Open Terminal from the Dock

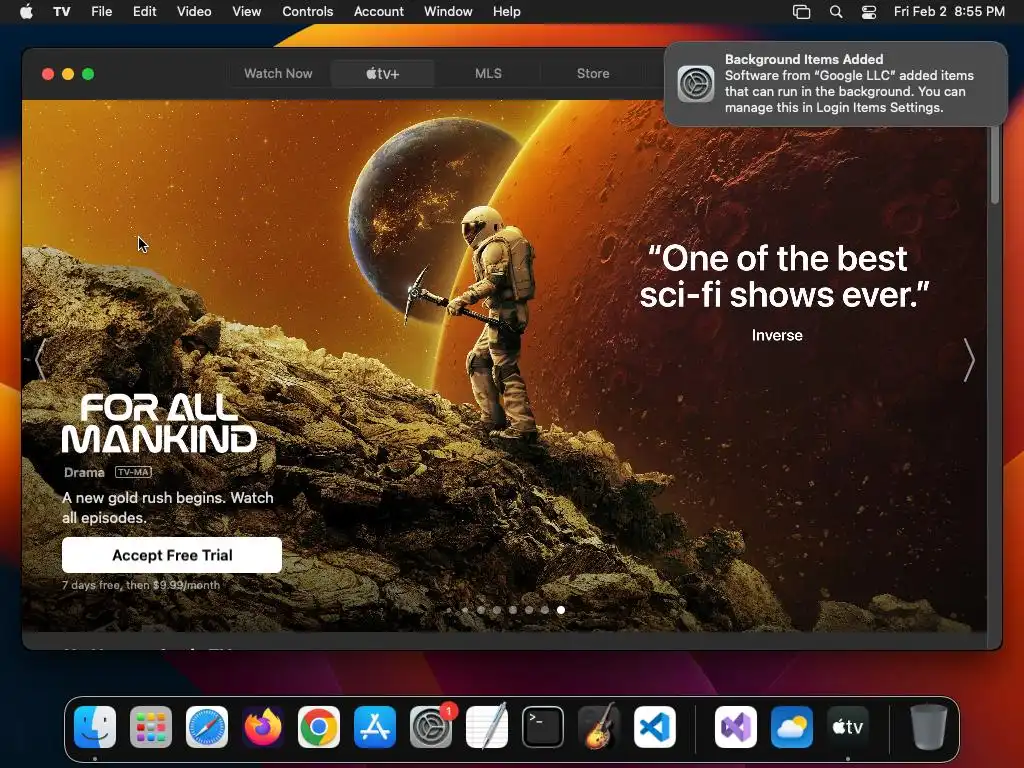point(543,727)
